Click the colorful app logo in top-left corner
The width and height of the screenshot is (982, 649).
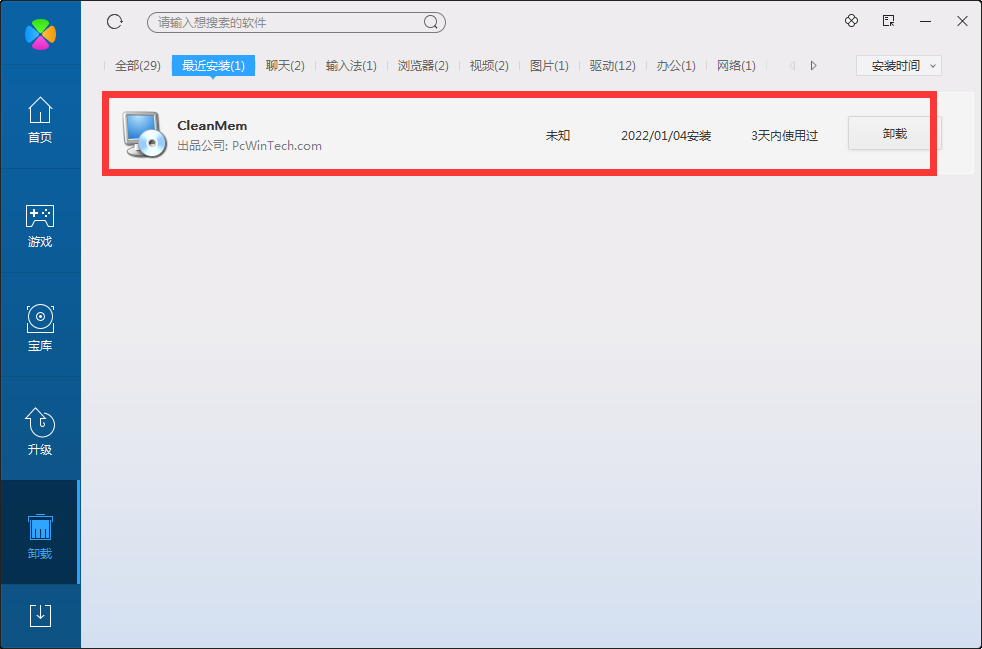coord(40,32)
